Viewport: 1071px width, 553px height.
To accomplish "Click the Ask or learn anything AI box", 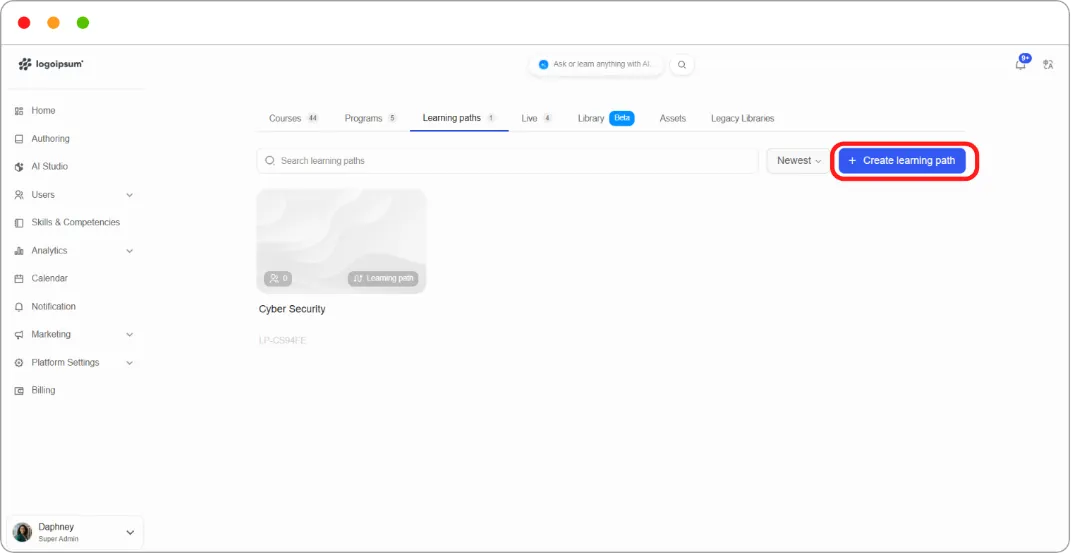I will (x=596, y=64).
